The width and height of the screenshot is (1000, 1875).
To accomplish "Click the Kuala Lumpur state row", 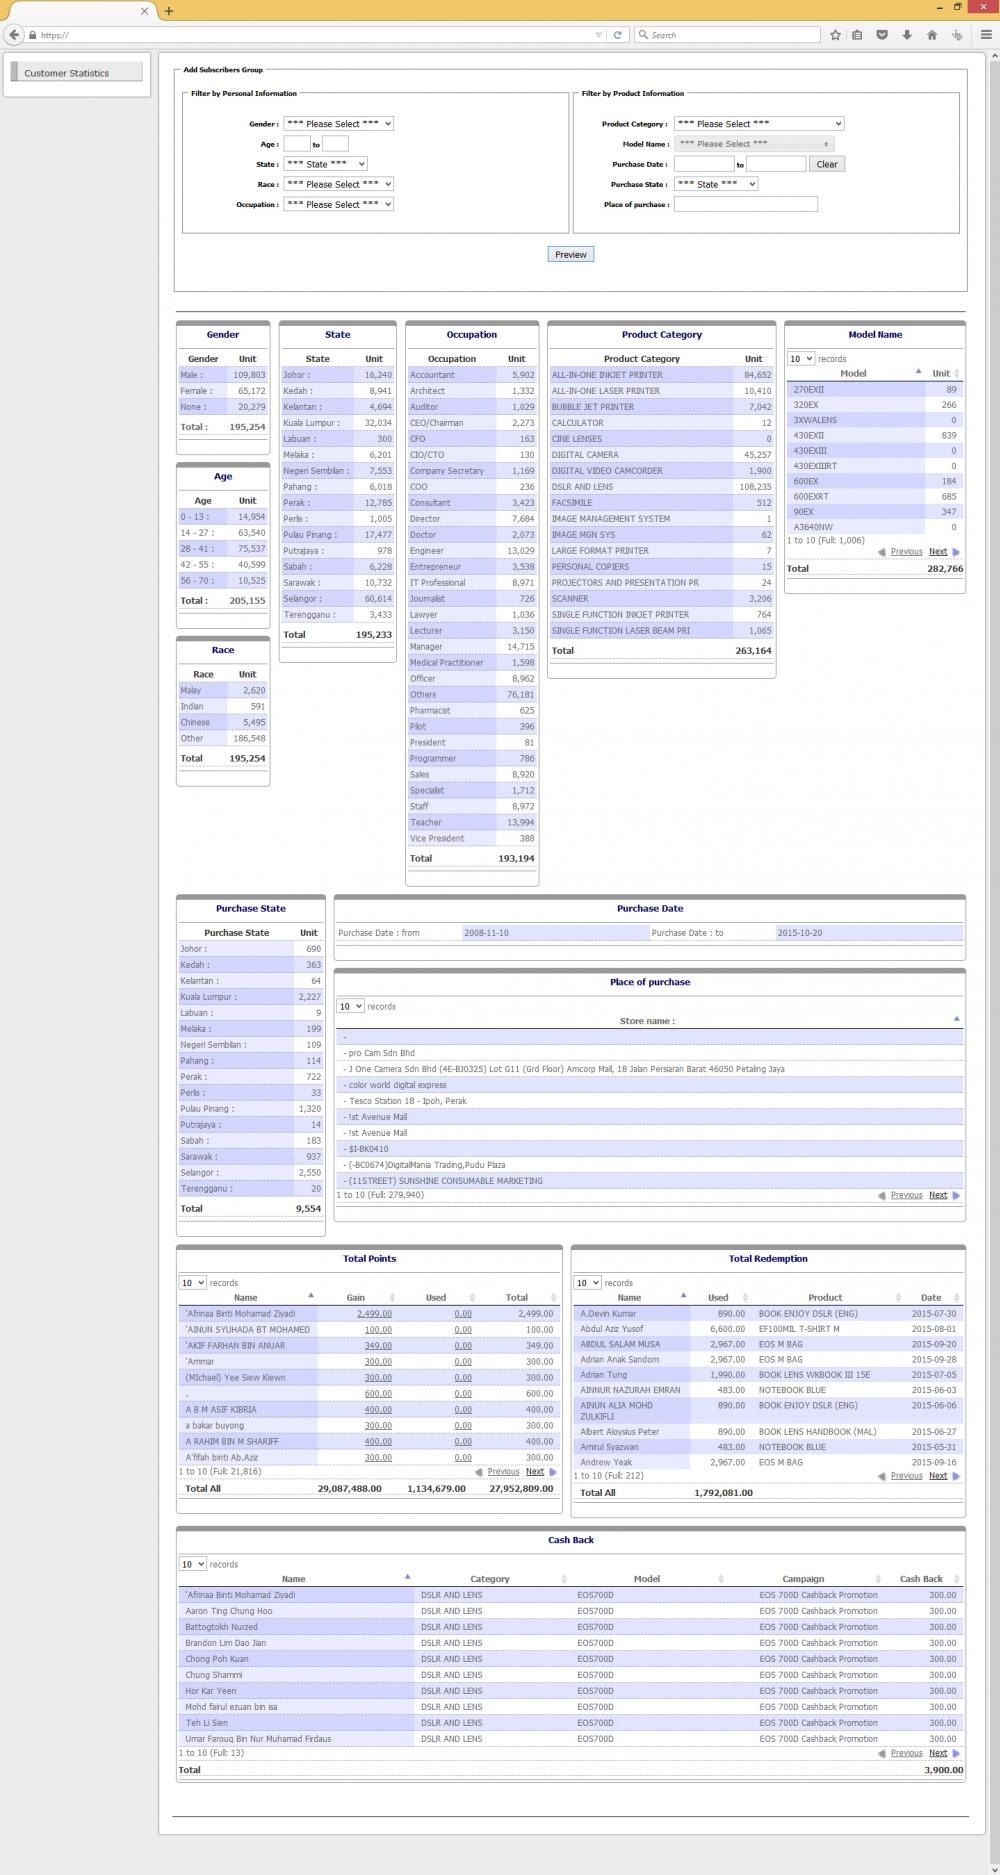I will pyautogui.click(x=338, y=423).
